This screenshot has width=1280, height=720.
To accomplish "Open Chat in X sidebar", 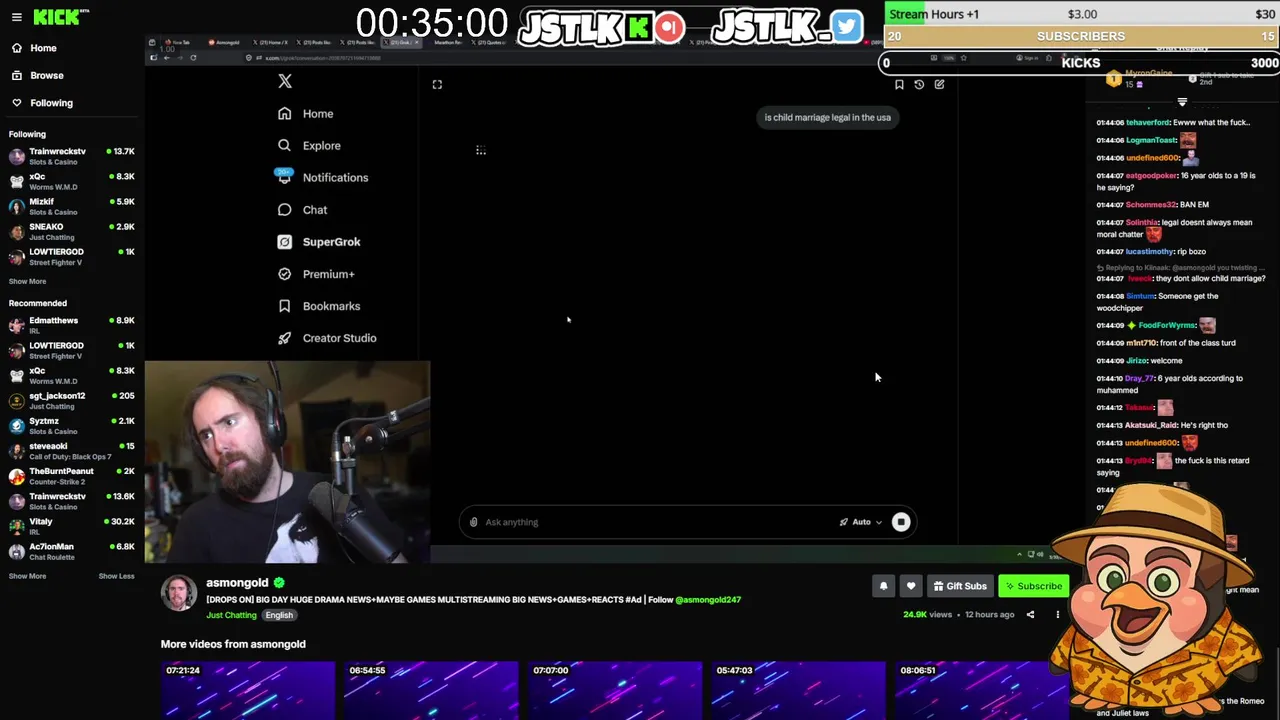I will point(303,210).
